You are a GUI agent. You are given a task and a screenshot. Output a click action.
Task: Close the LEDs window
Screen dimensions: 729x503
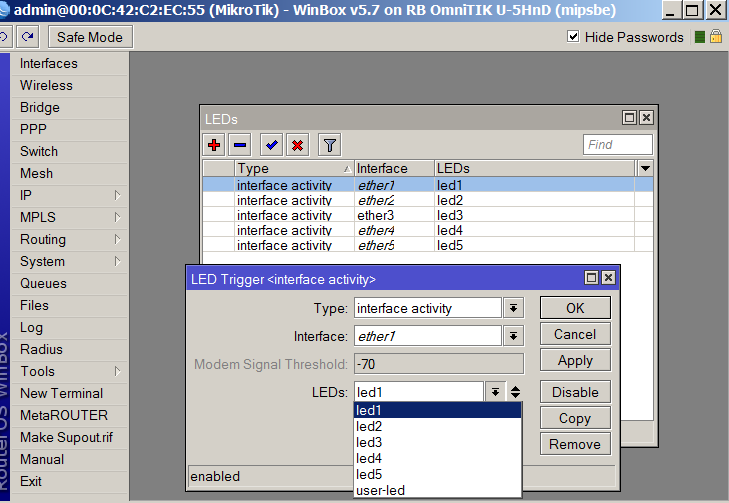pos(646,118)
